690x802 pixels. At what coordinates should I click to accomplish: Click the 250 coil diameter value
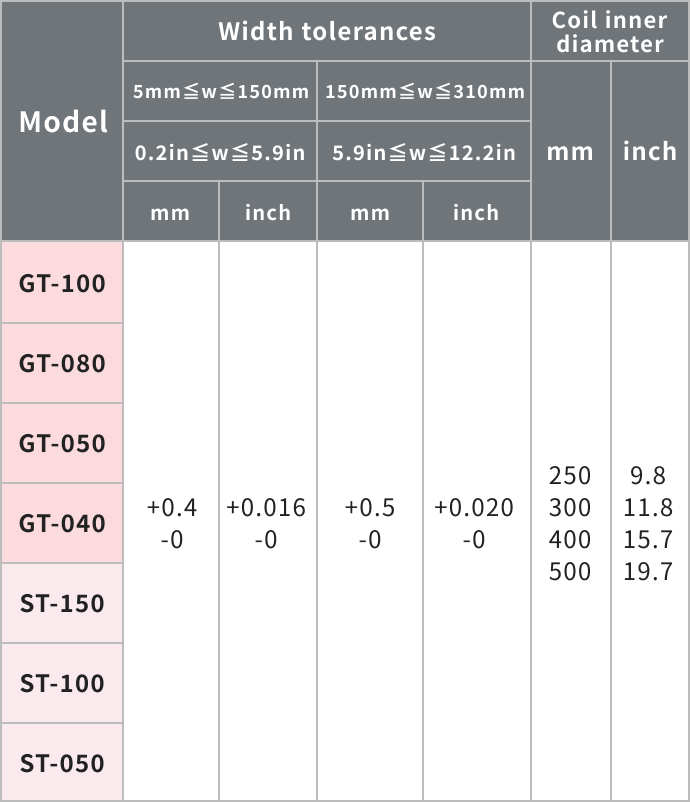[x=570, y=474]
